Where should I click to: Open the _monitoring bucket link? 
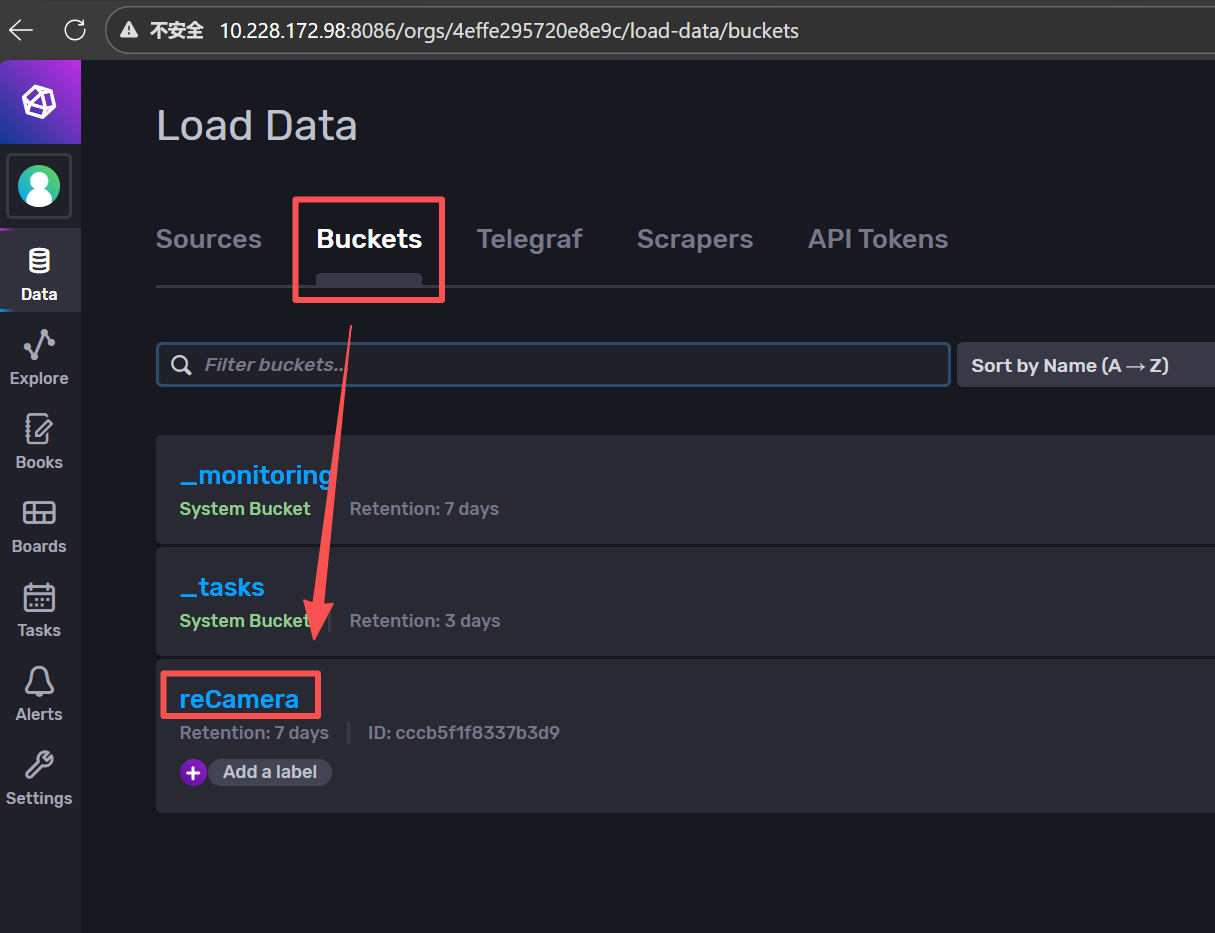[255, 475]
